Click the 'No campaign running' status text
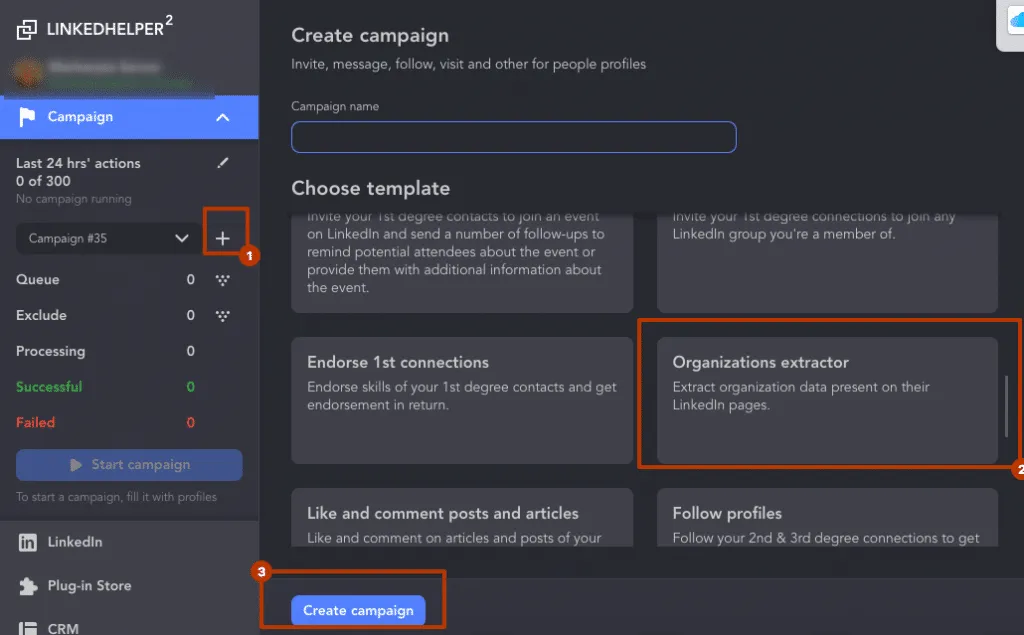1024x635 pixels. pos(74,199)
